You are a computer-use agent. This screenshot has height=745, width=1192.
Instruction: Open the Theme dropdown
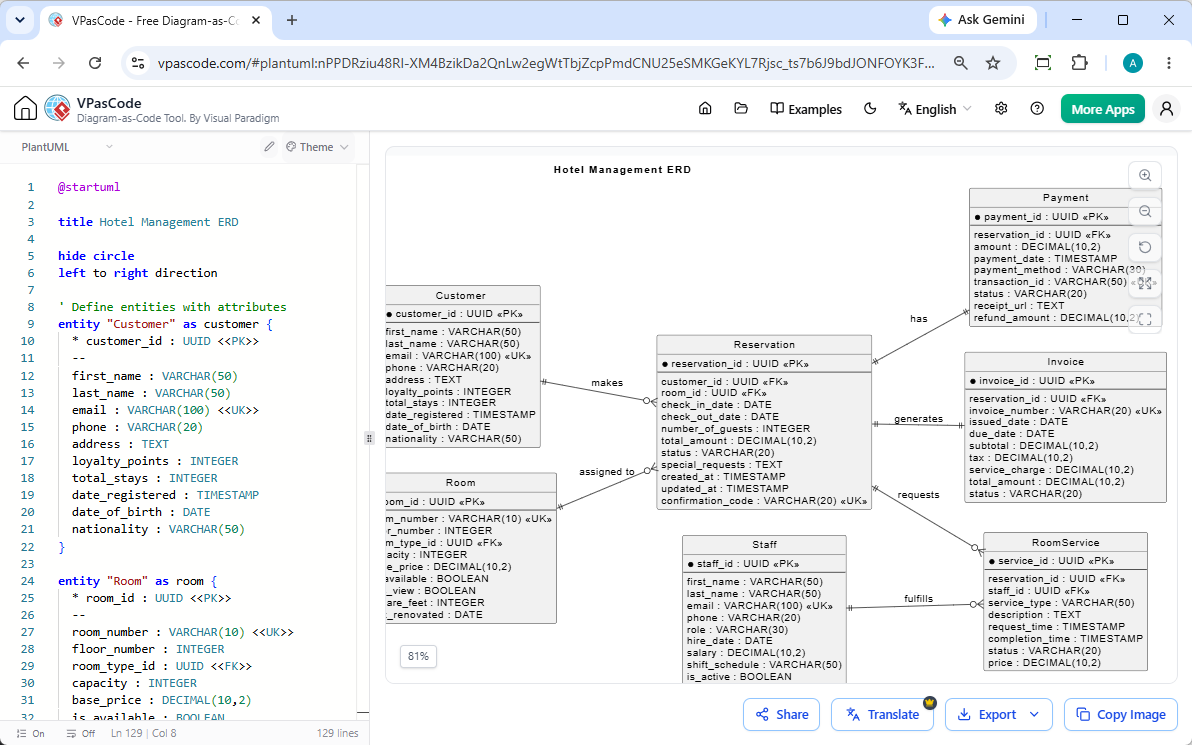point(318,147)
